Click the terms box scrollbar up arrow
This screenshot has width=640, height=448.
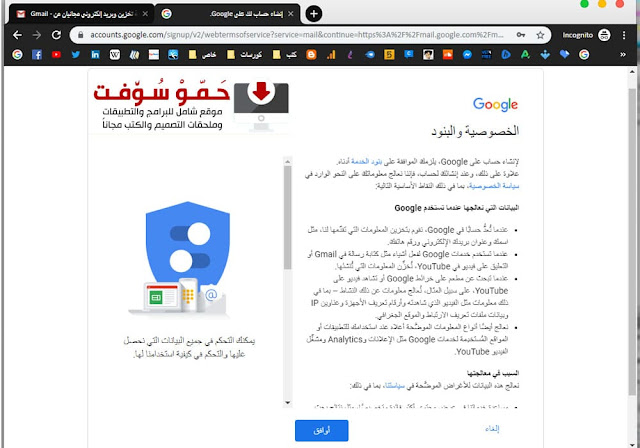287,161
